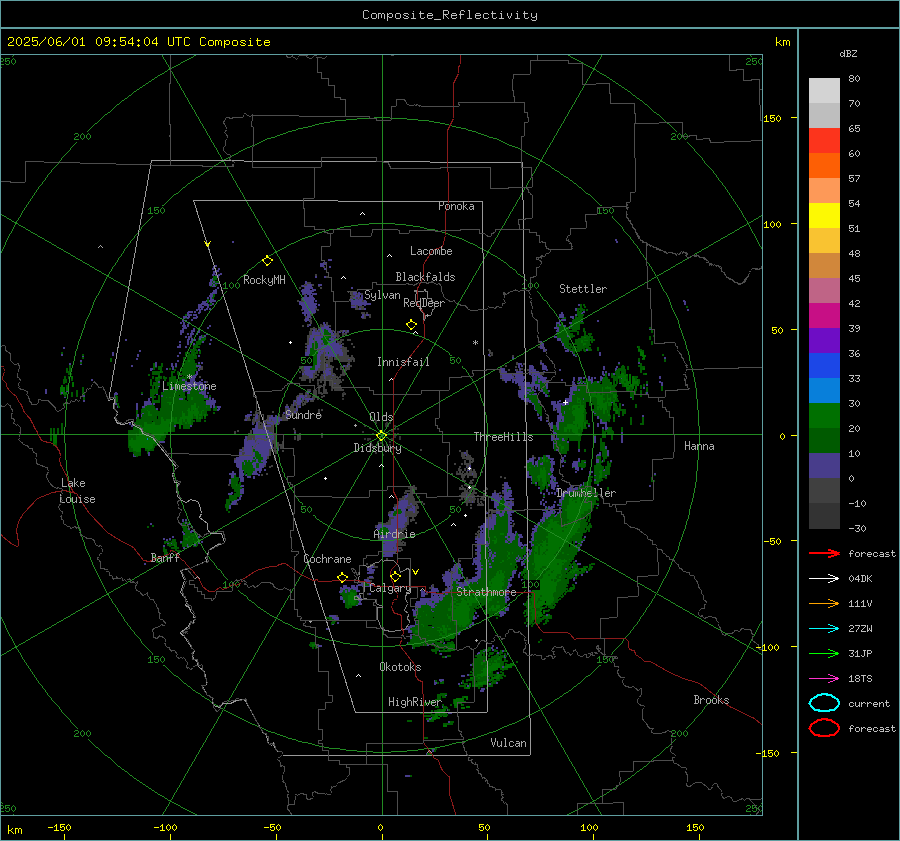The image size is (900, 841).
Task: Click the Didsbury label
Action: (x=377, y=448)
